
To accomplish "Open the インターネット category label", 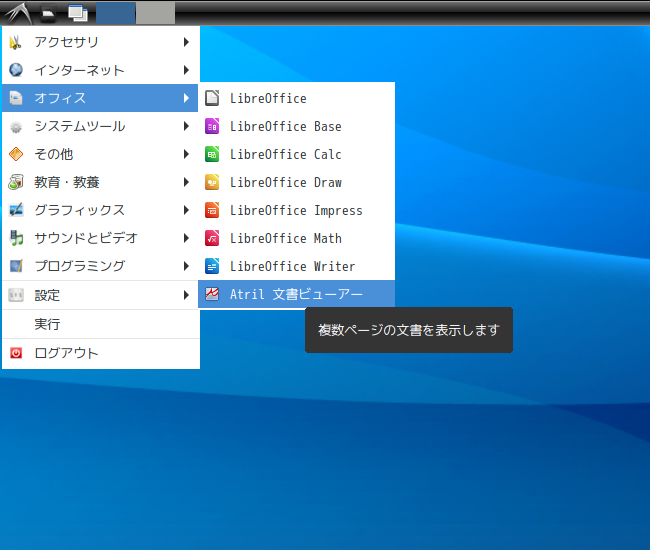I will (x=80, y=70).
